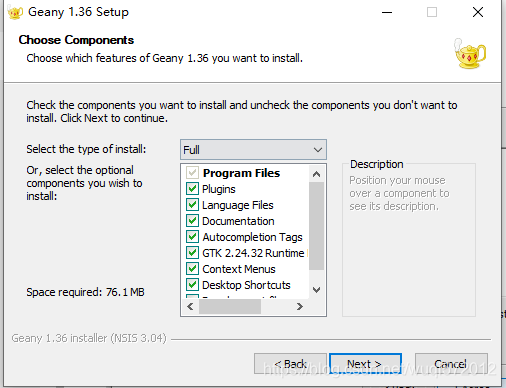Click the Geany lamp icon in title bar
Image resolution: width=506 pixels, height=388 pixels.
pyautogui.click(x=15, y=12)
